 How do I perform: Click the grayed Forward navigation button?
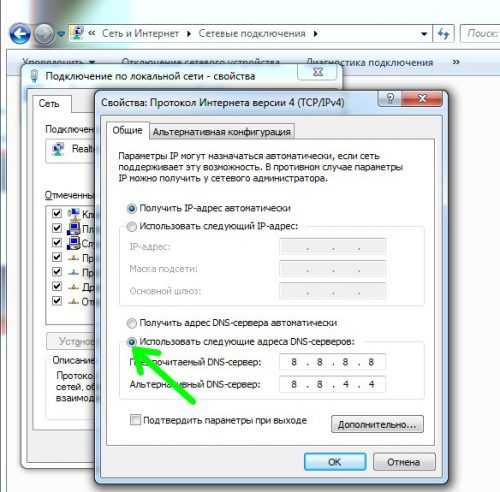[x=44, y=34]
